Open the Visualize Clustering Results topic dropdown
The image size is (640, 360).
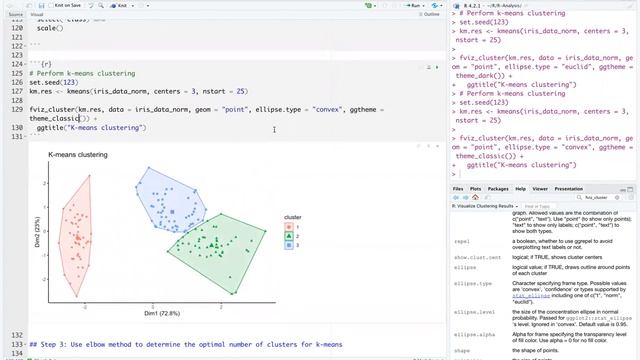485,206
